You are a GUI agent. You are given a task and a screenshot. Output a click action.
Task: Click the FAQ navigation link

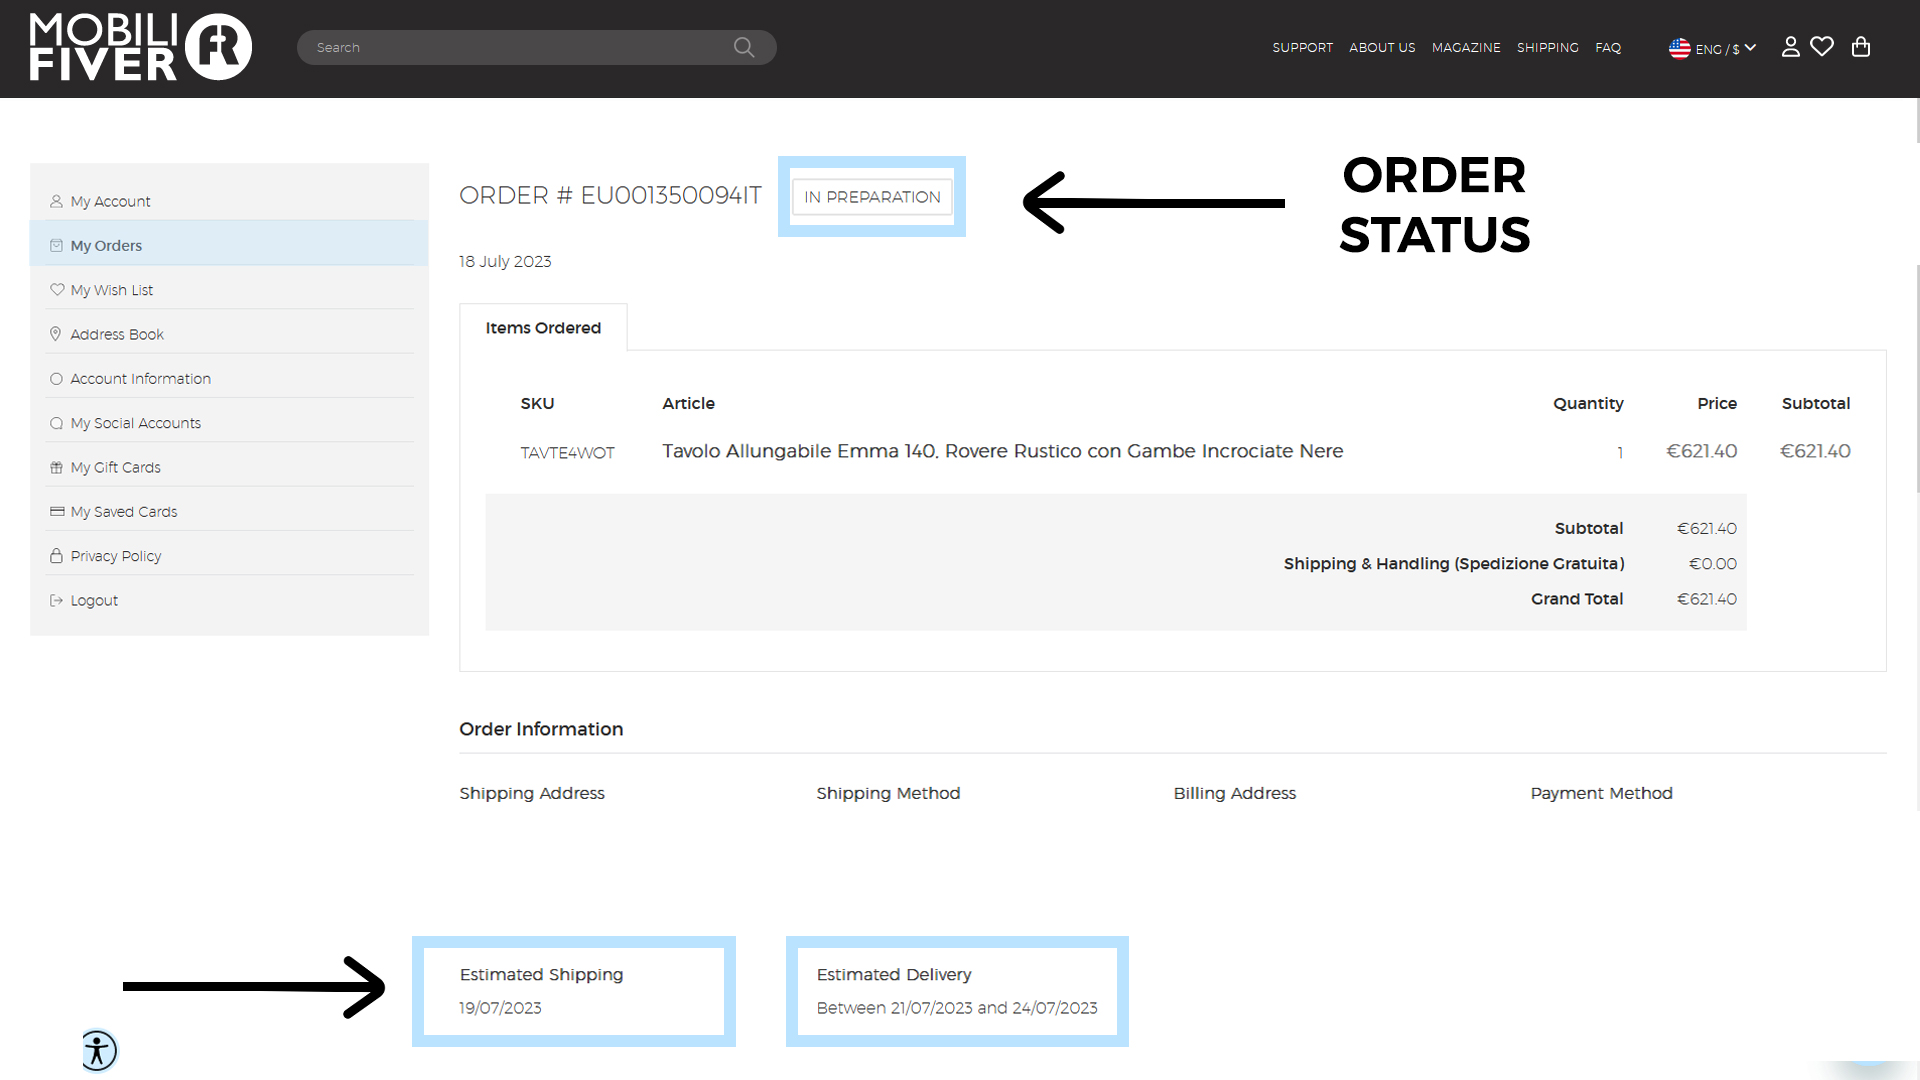point(1609,47)
